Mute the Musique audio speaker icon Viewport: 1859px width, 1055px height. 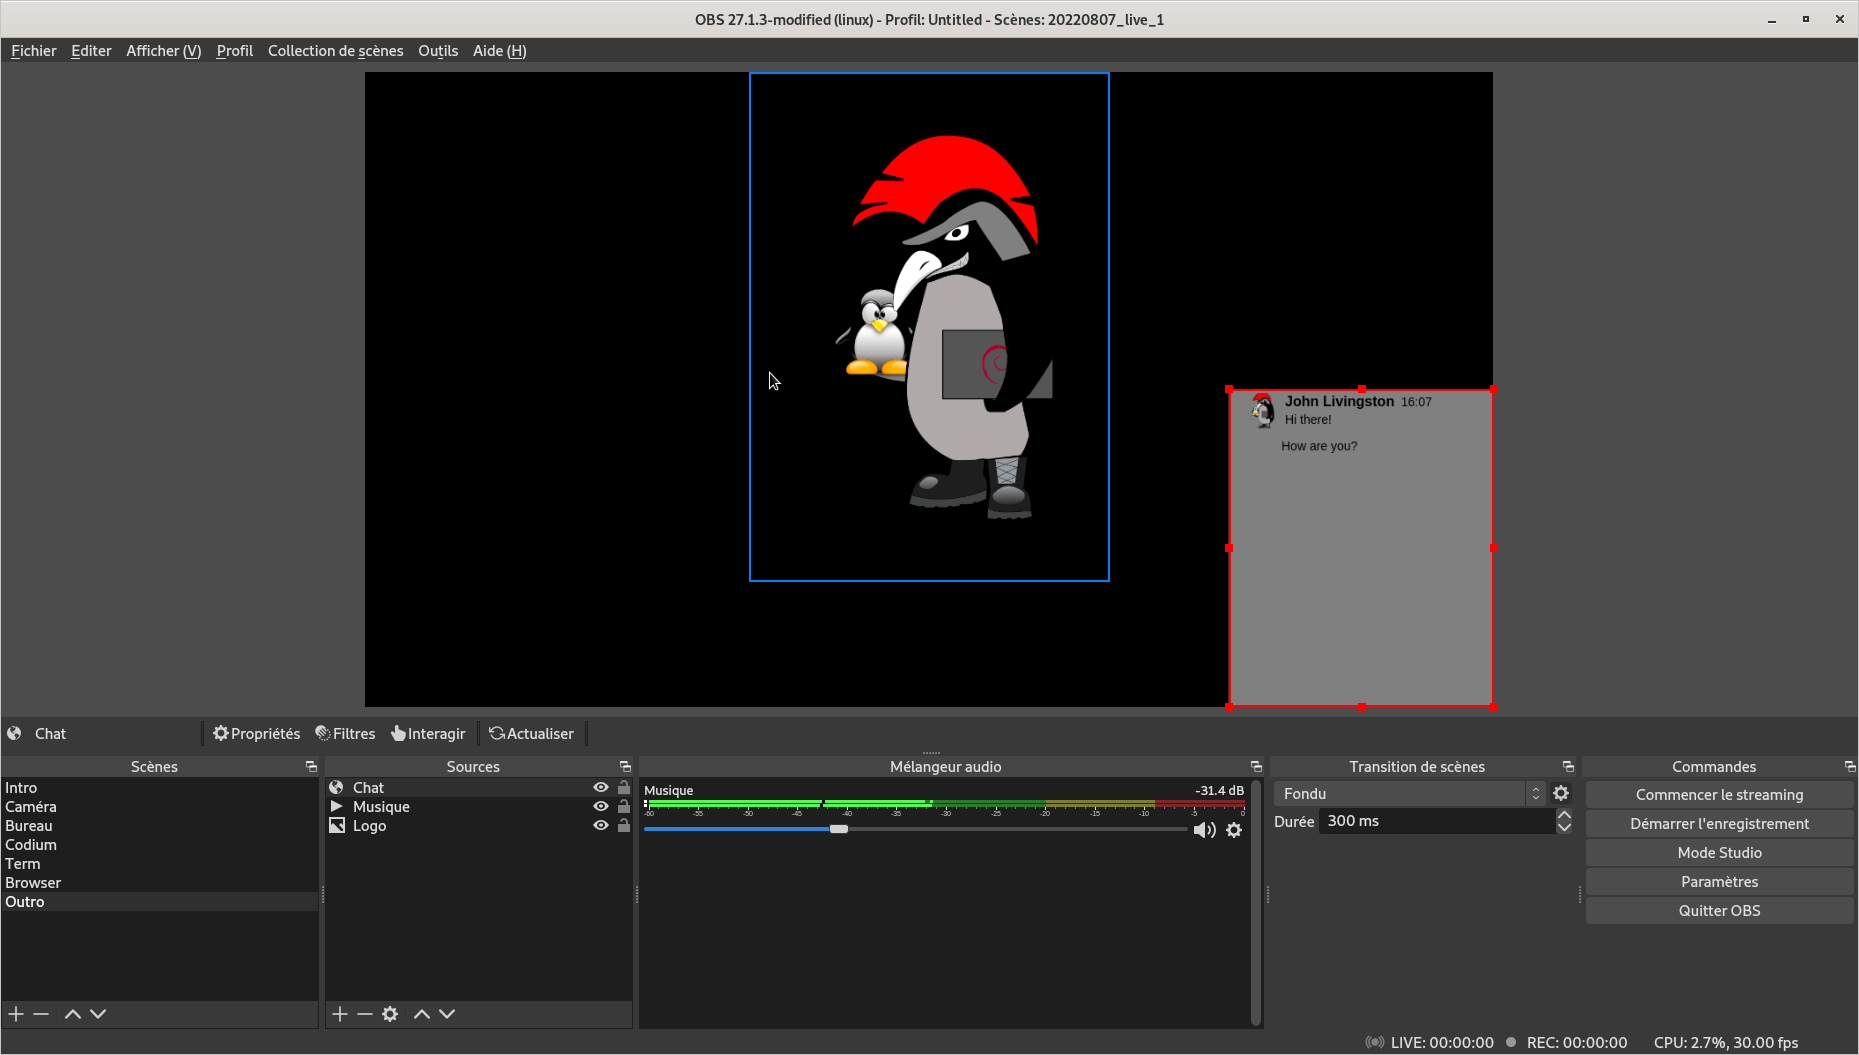1205,830
